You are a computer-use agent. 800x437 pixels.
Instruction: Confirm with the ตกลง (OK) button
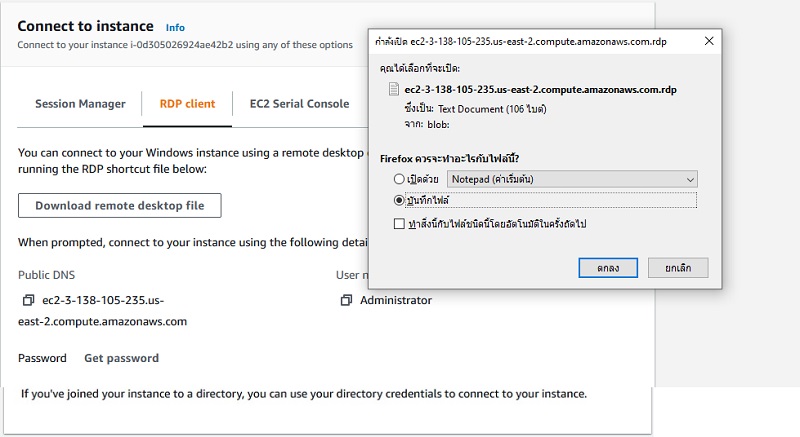coord(608,268)
